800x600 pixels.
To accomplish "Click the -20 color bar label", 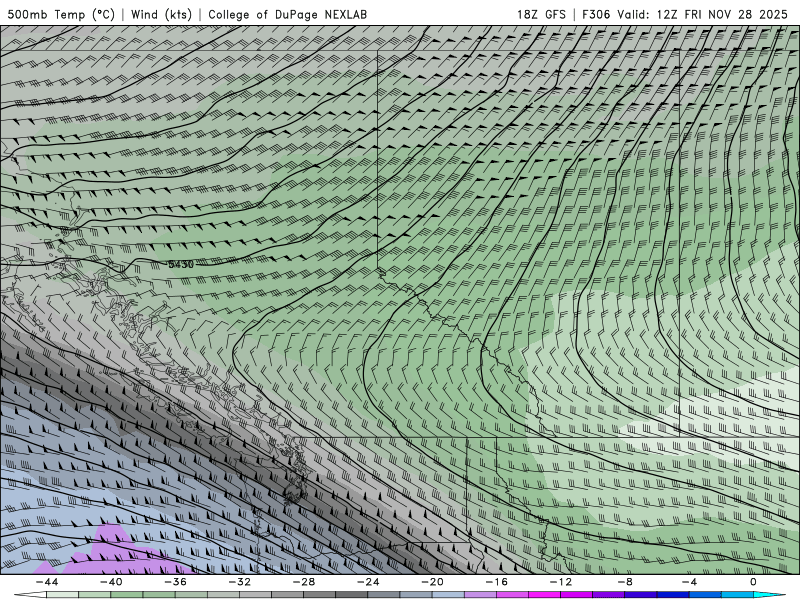I will (433, 582).
